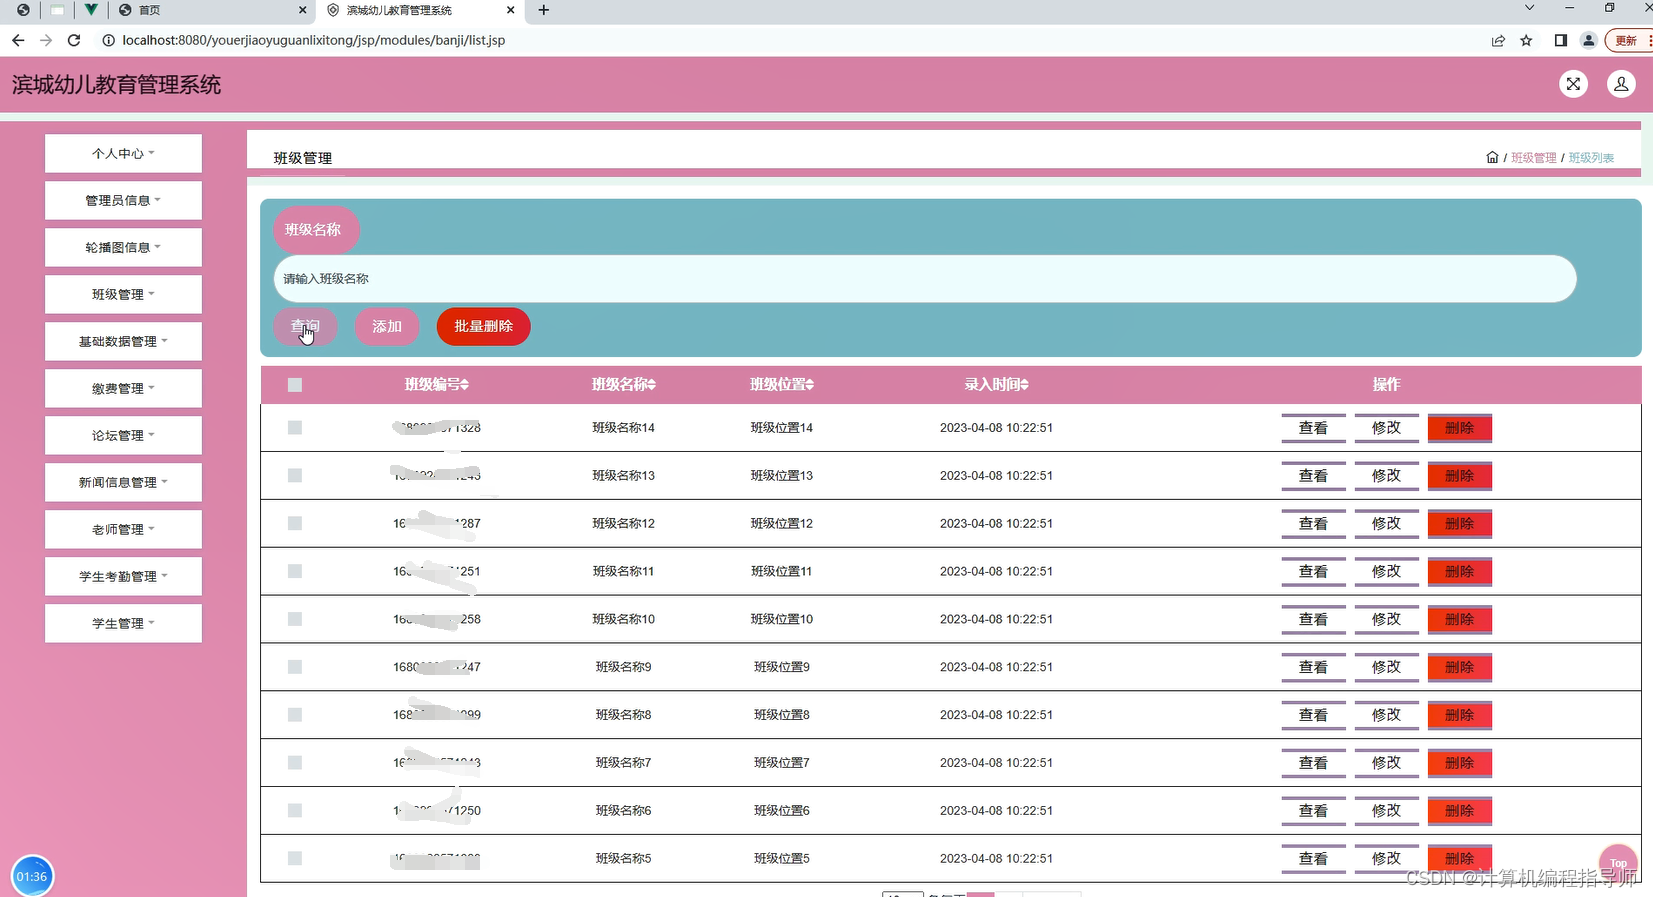Screen dimensions: 1653x897
Task: Edit 班级名称13 with 修改 button
Action: click(1386, 476)
